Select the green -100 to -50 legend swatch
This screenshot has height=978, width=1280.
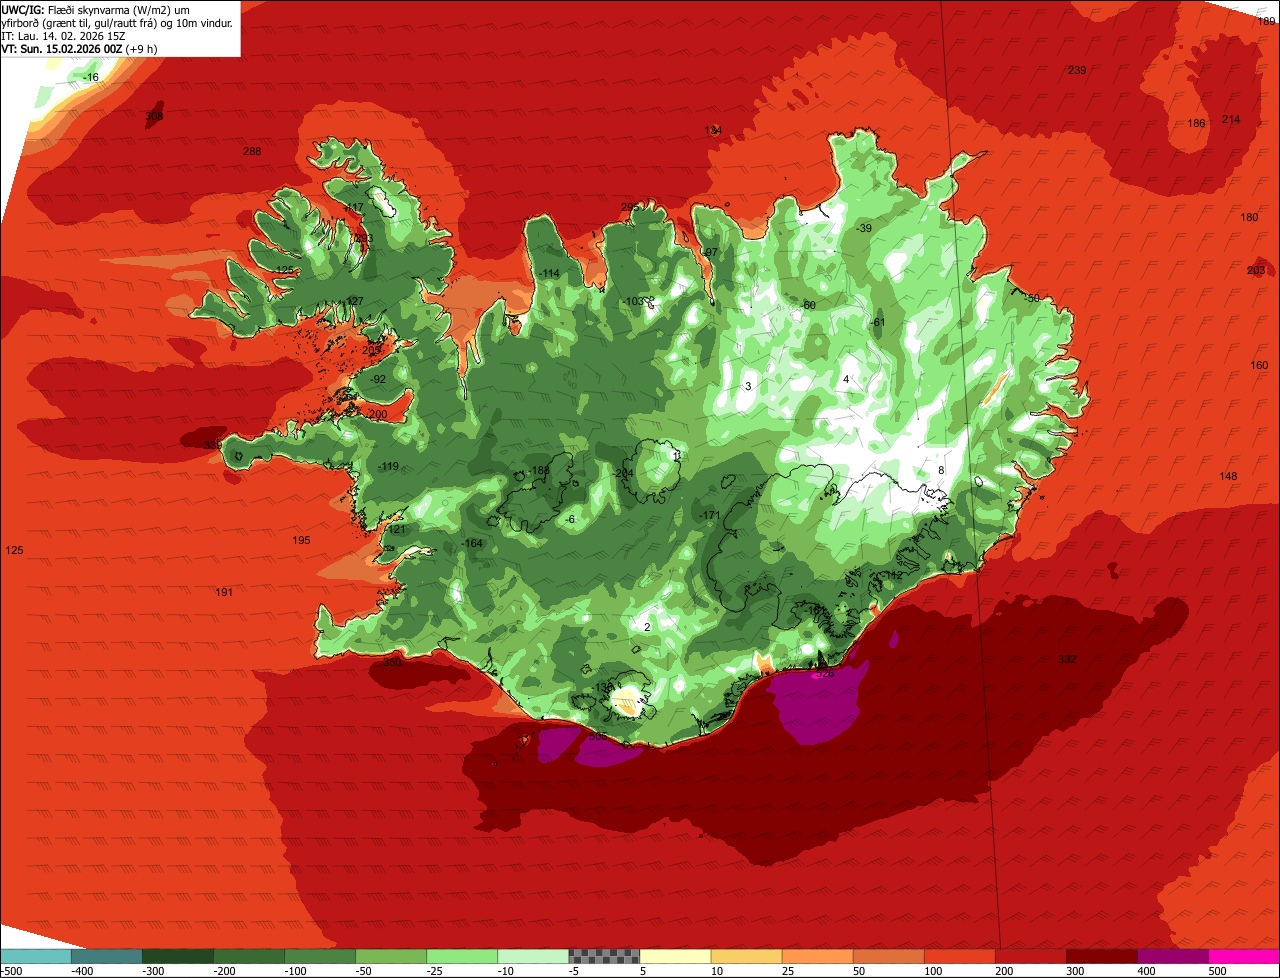tap(320, 955)
